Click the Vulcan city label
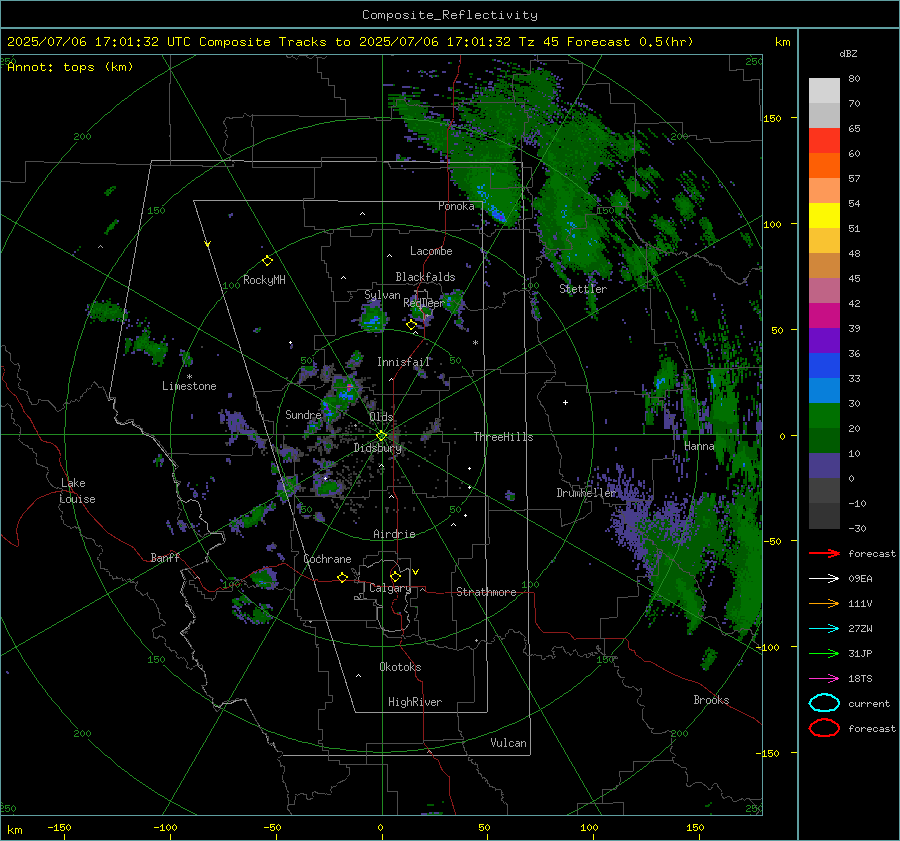 (508, 743)
